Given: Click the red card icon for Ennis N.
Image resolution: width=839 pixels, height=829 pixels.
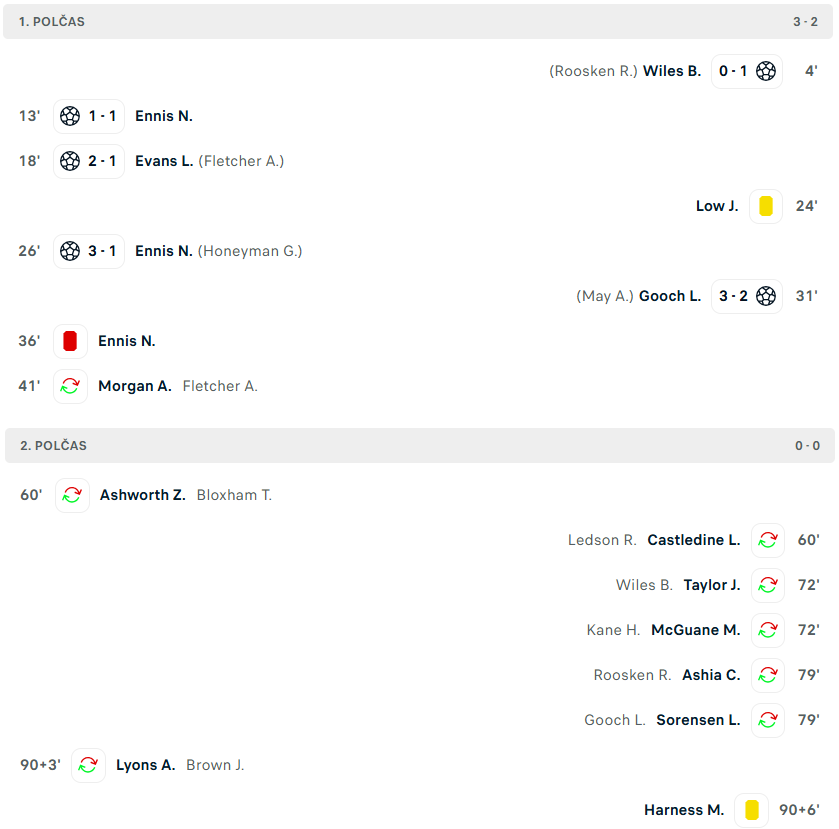Looking at the screenshot, I should tap(70, 341).
